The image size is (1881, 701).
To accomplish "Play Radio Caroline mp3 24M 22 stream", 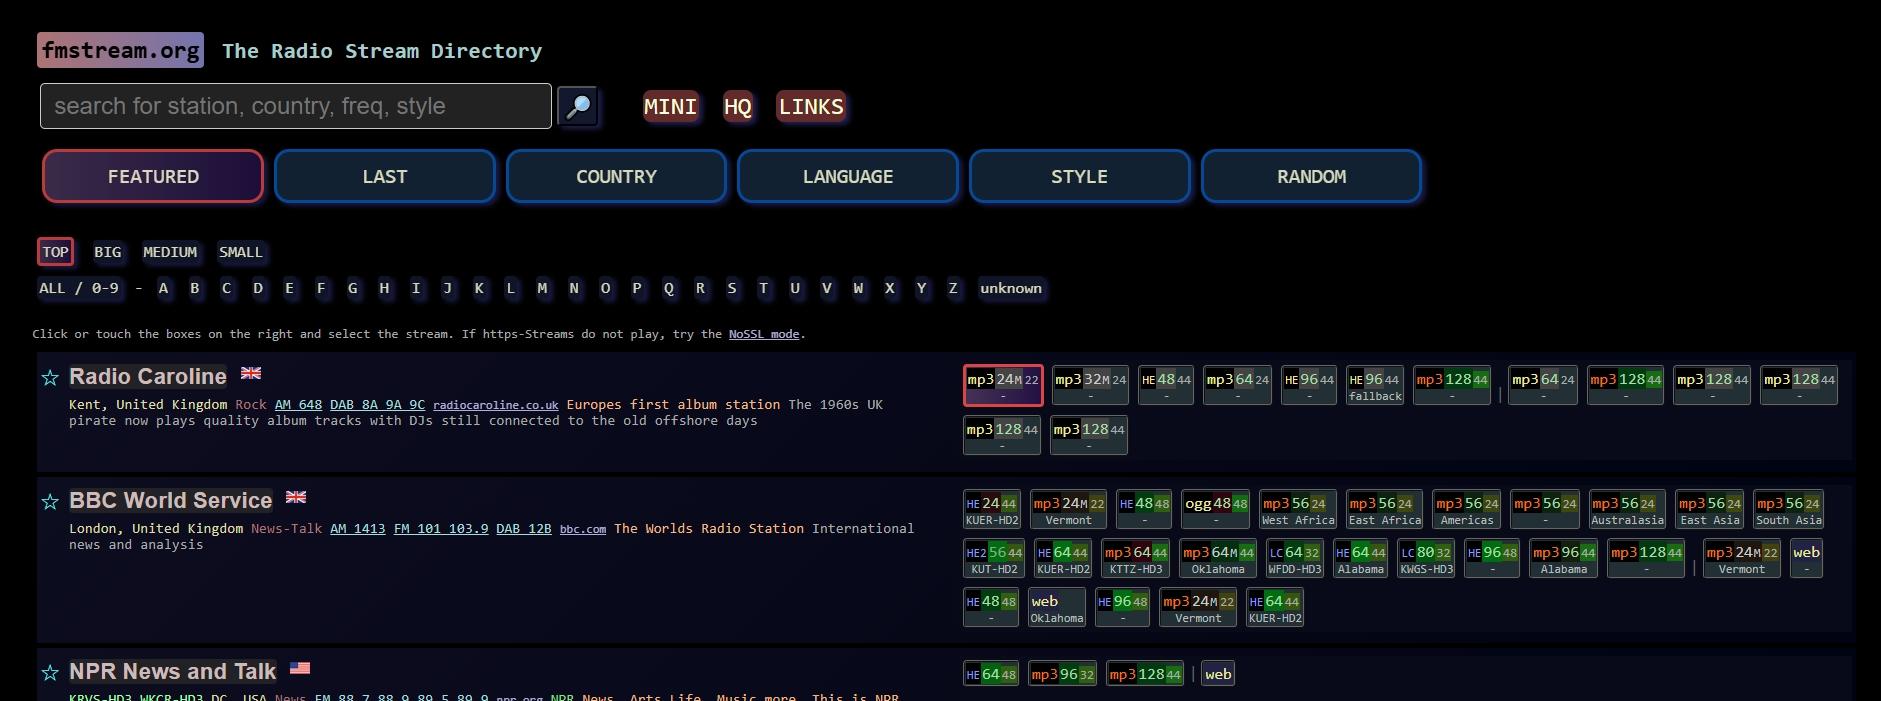I will [1003, 386].
